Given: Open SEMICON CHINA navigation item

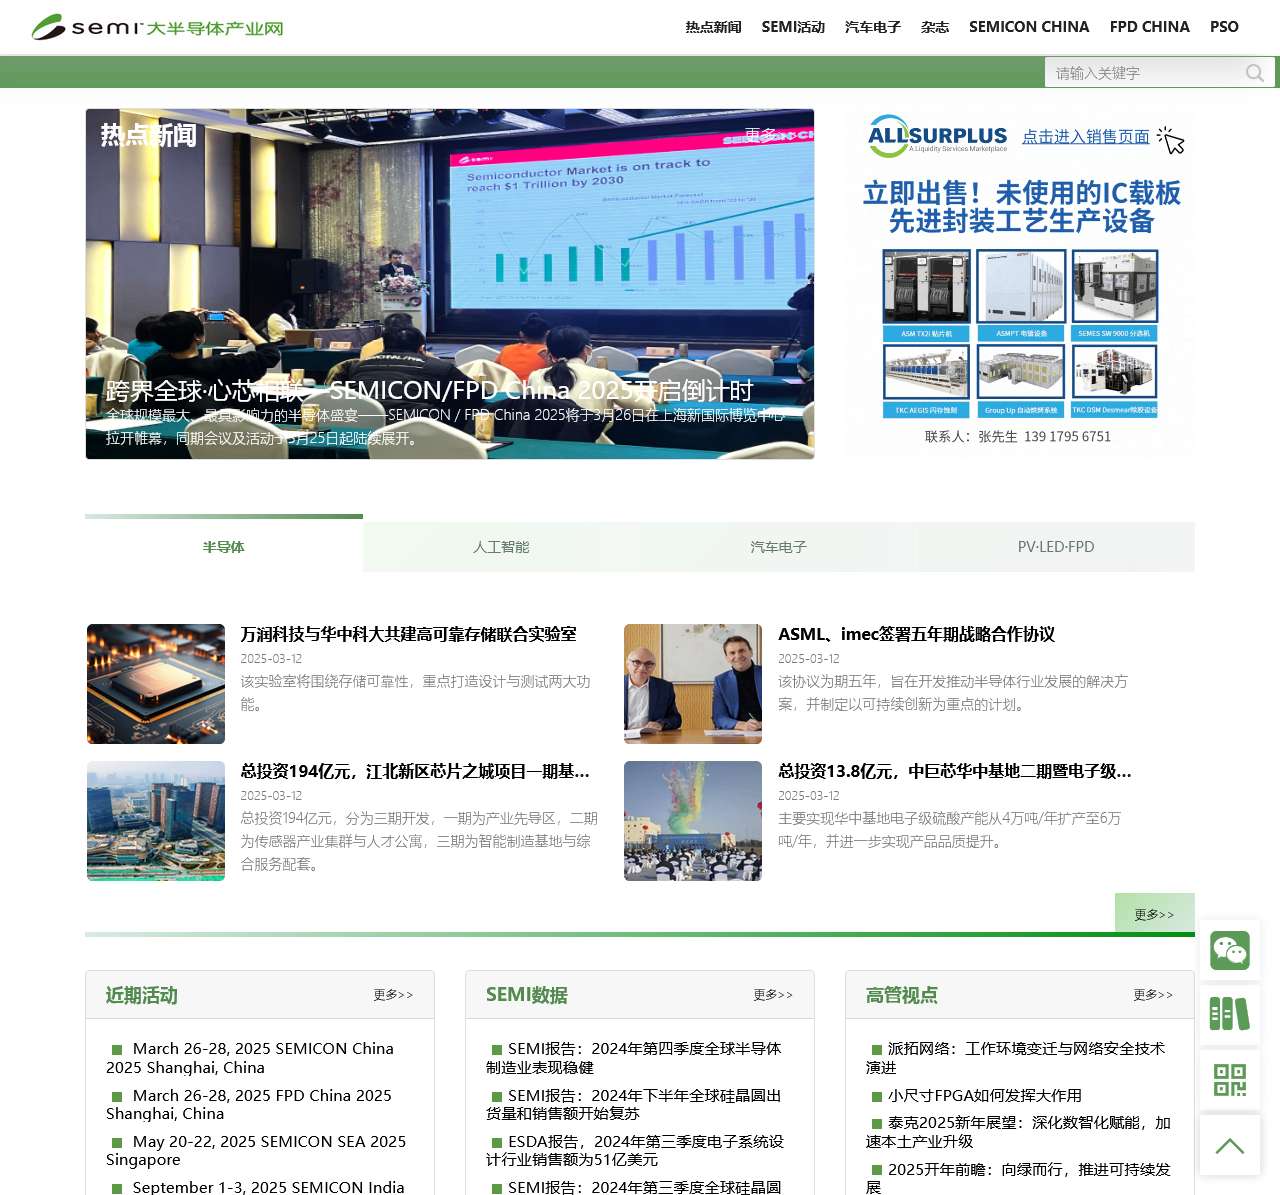Looking at the screenshot, I should pyautogui.click(x=1029, y=27).
